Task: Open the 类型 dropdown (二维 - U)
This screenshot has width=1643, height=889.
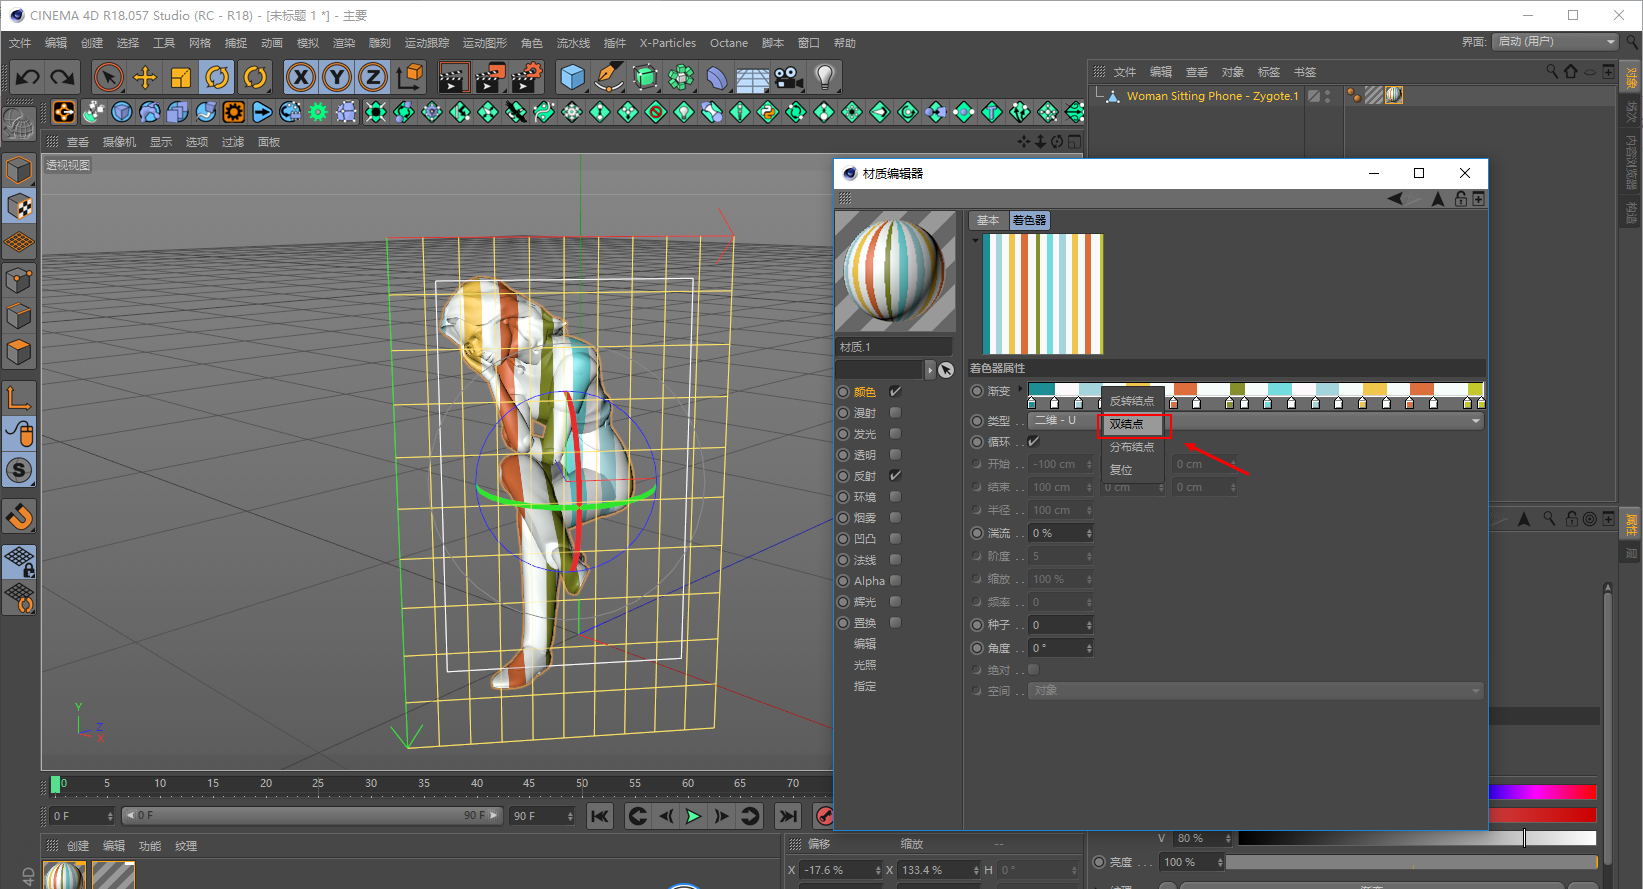Action: [1255, 421]
